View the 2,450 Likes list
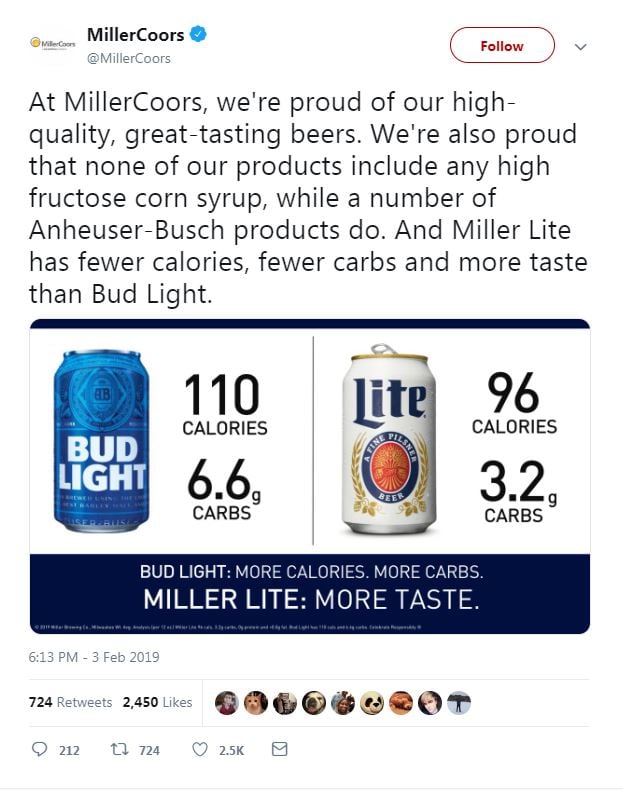Image resolution: width=623 pixels, height=790 pixels. 157,702
